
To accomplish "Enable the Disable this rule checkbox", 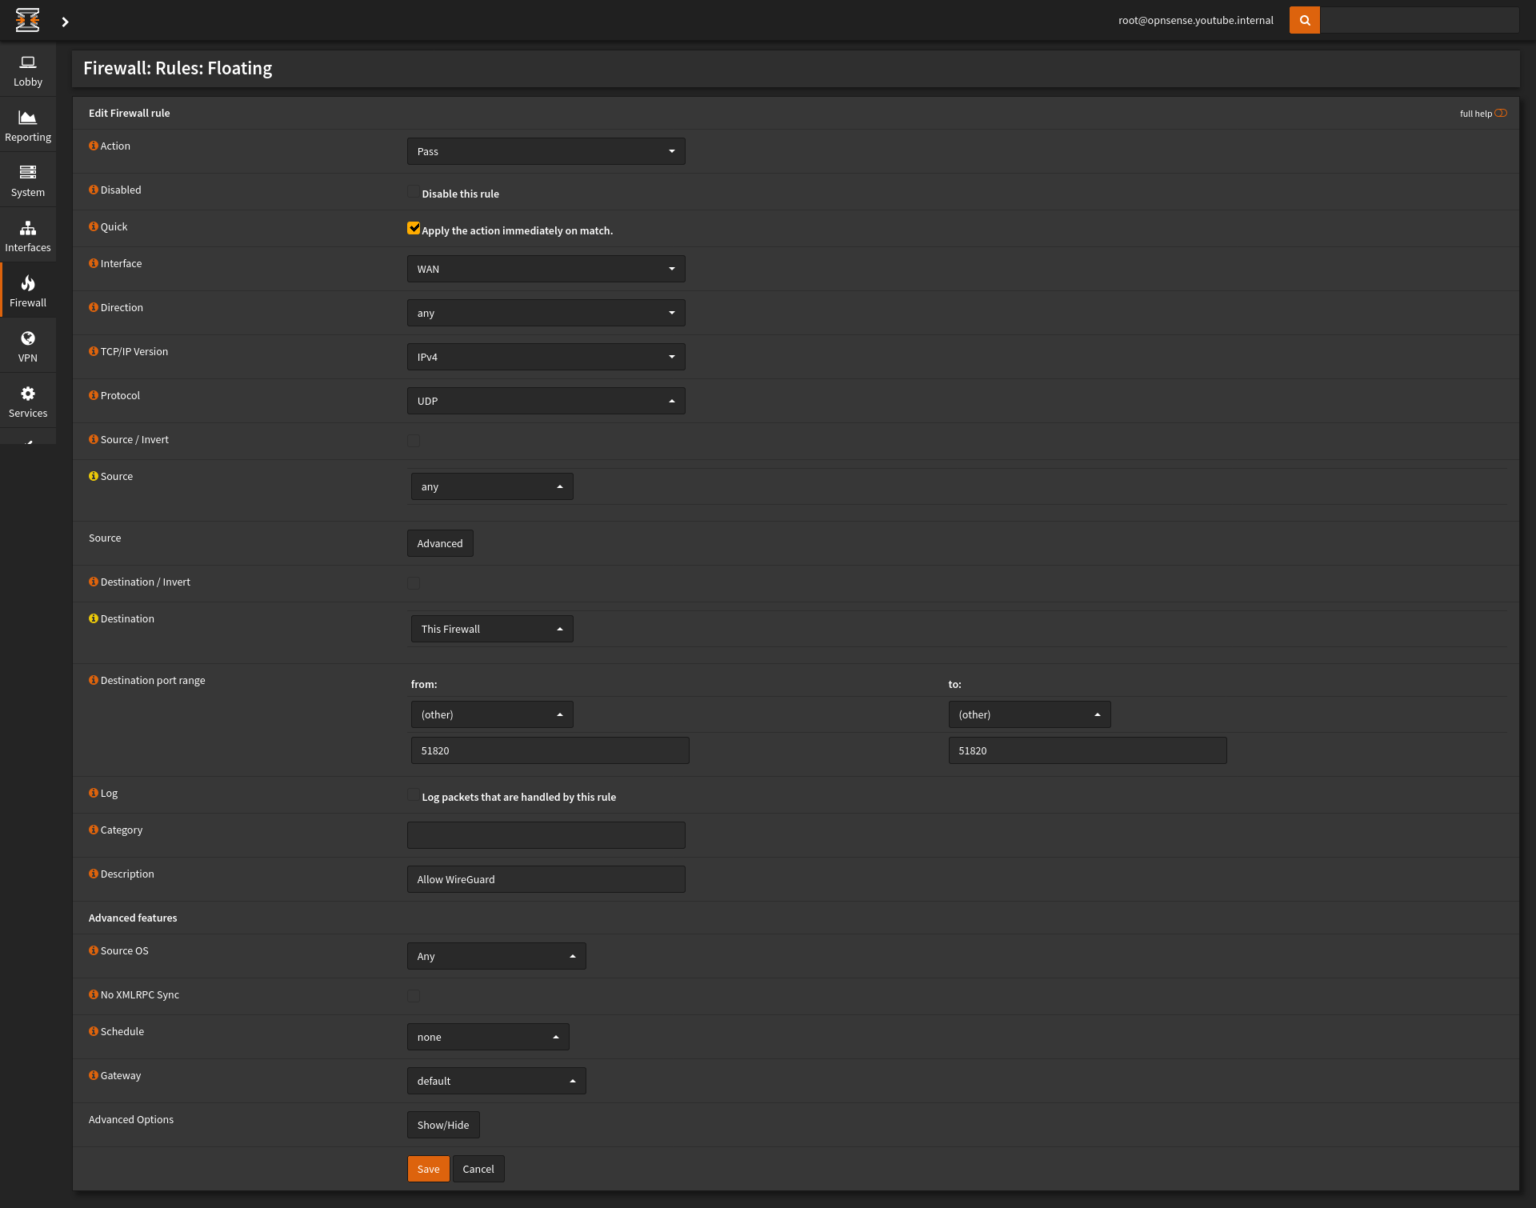I will pyautogui.click(x=414, y=192).
